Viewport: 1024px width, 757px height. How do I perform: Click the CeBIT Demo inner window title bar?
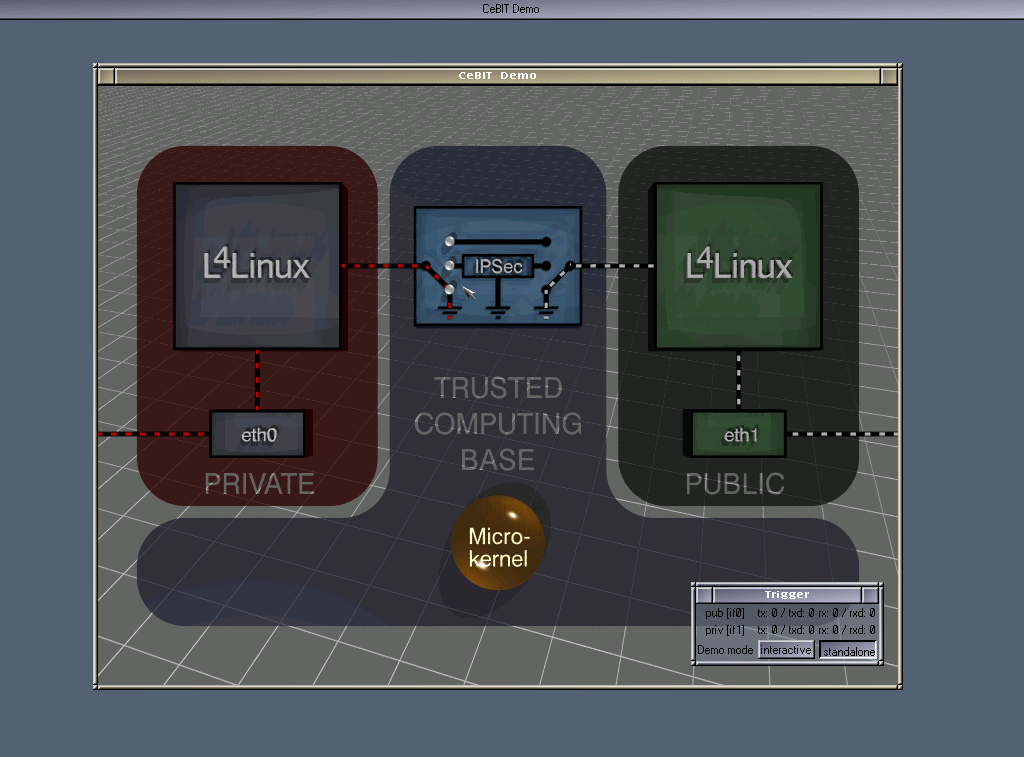[x=497, y=76]
